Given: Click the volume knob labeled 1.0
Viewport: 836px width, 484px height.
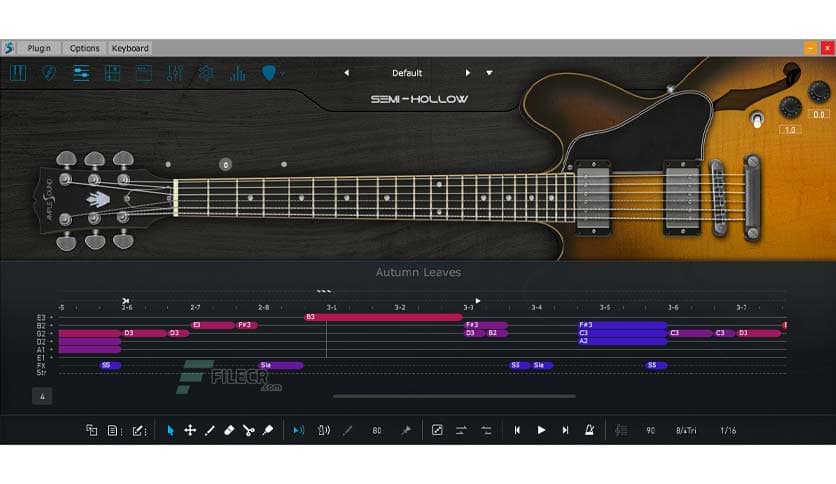Looking at the screenshot, I should pos(790,107).
